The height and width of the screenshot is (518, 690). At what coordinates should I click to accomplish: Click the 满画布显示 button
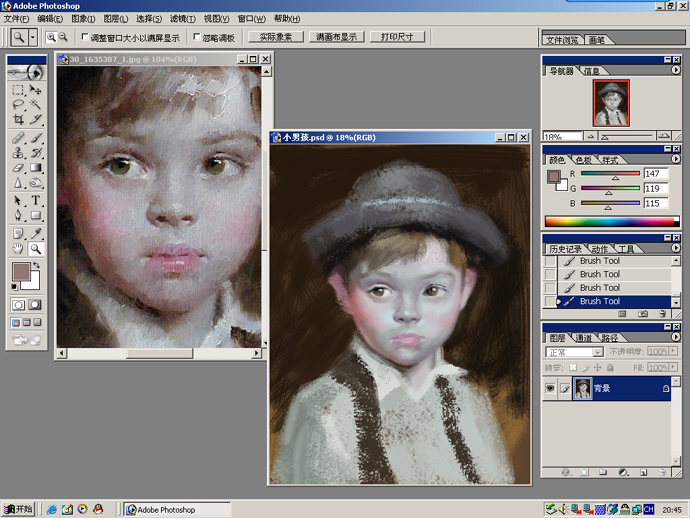pyautogui.click(x=337, y=37)
